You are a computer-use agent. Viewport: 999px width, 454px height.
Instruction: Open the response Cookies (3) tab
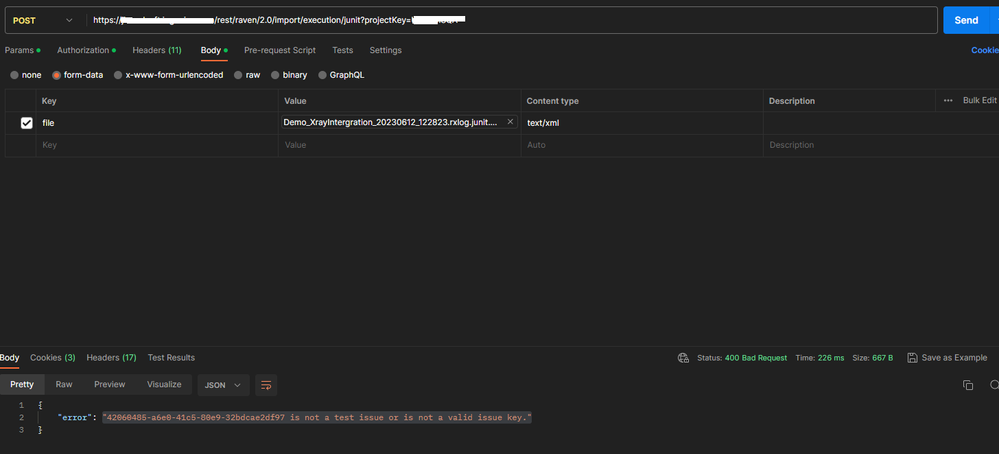point(52,358)
